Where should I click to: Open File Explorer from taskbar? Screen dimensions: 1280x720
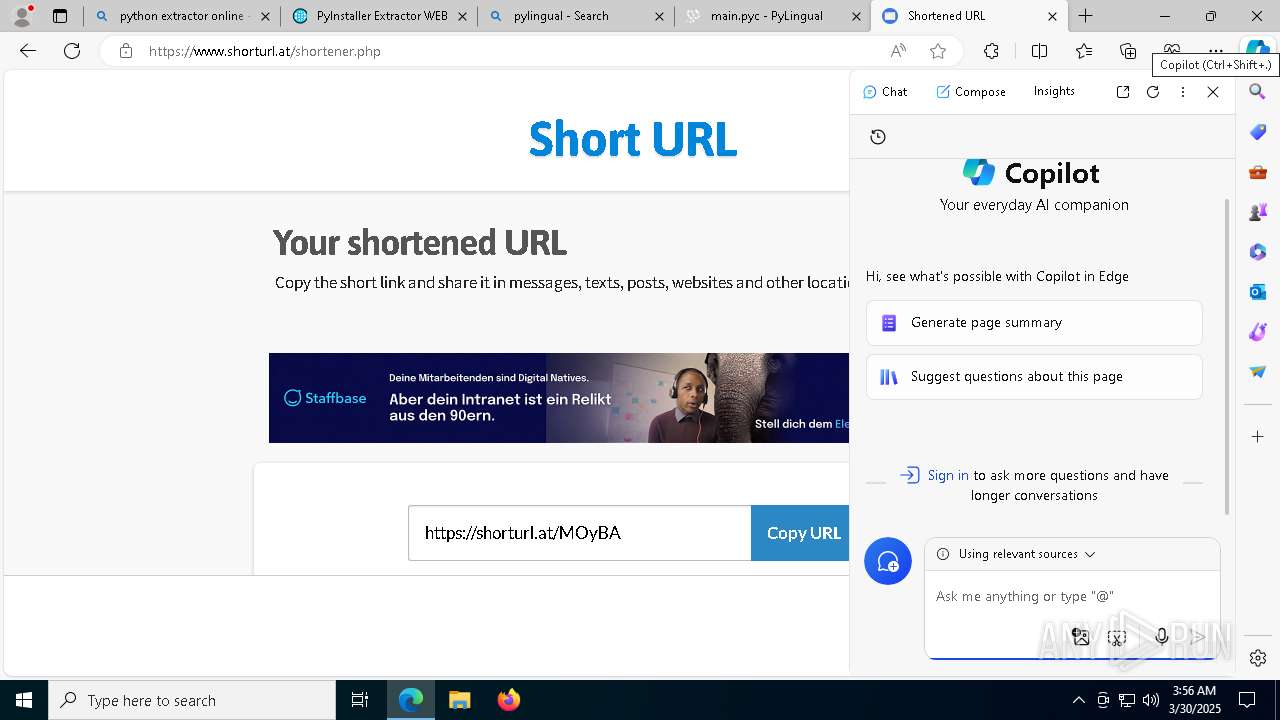click(x=459, y=700)
